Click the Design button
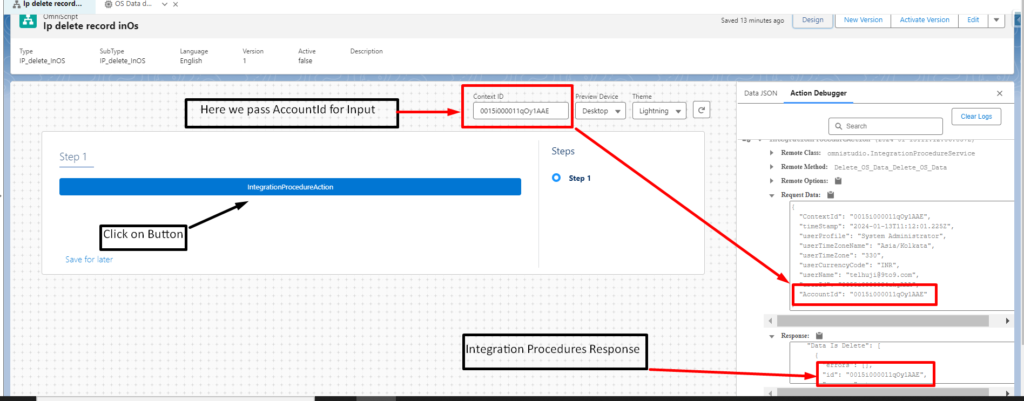This screenshot has width=1024, height=401. tap(812, 20)
